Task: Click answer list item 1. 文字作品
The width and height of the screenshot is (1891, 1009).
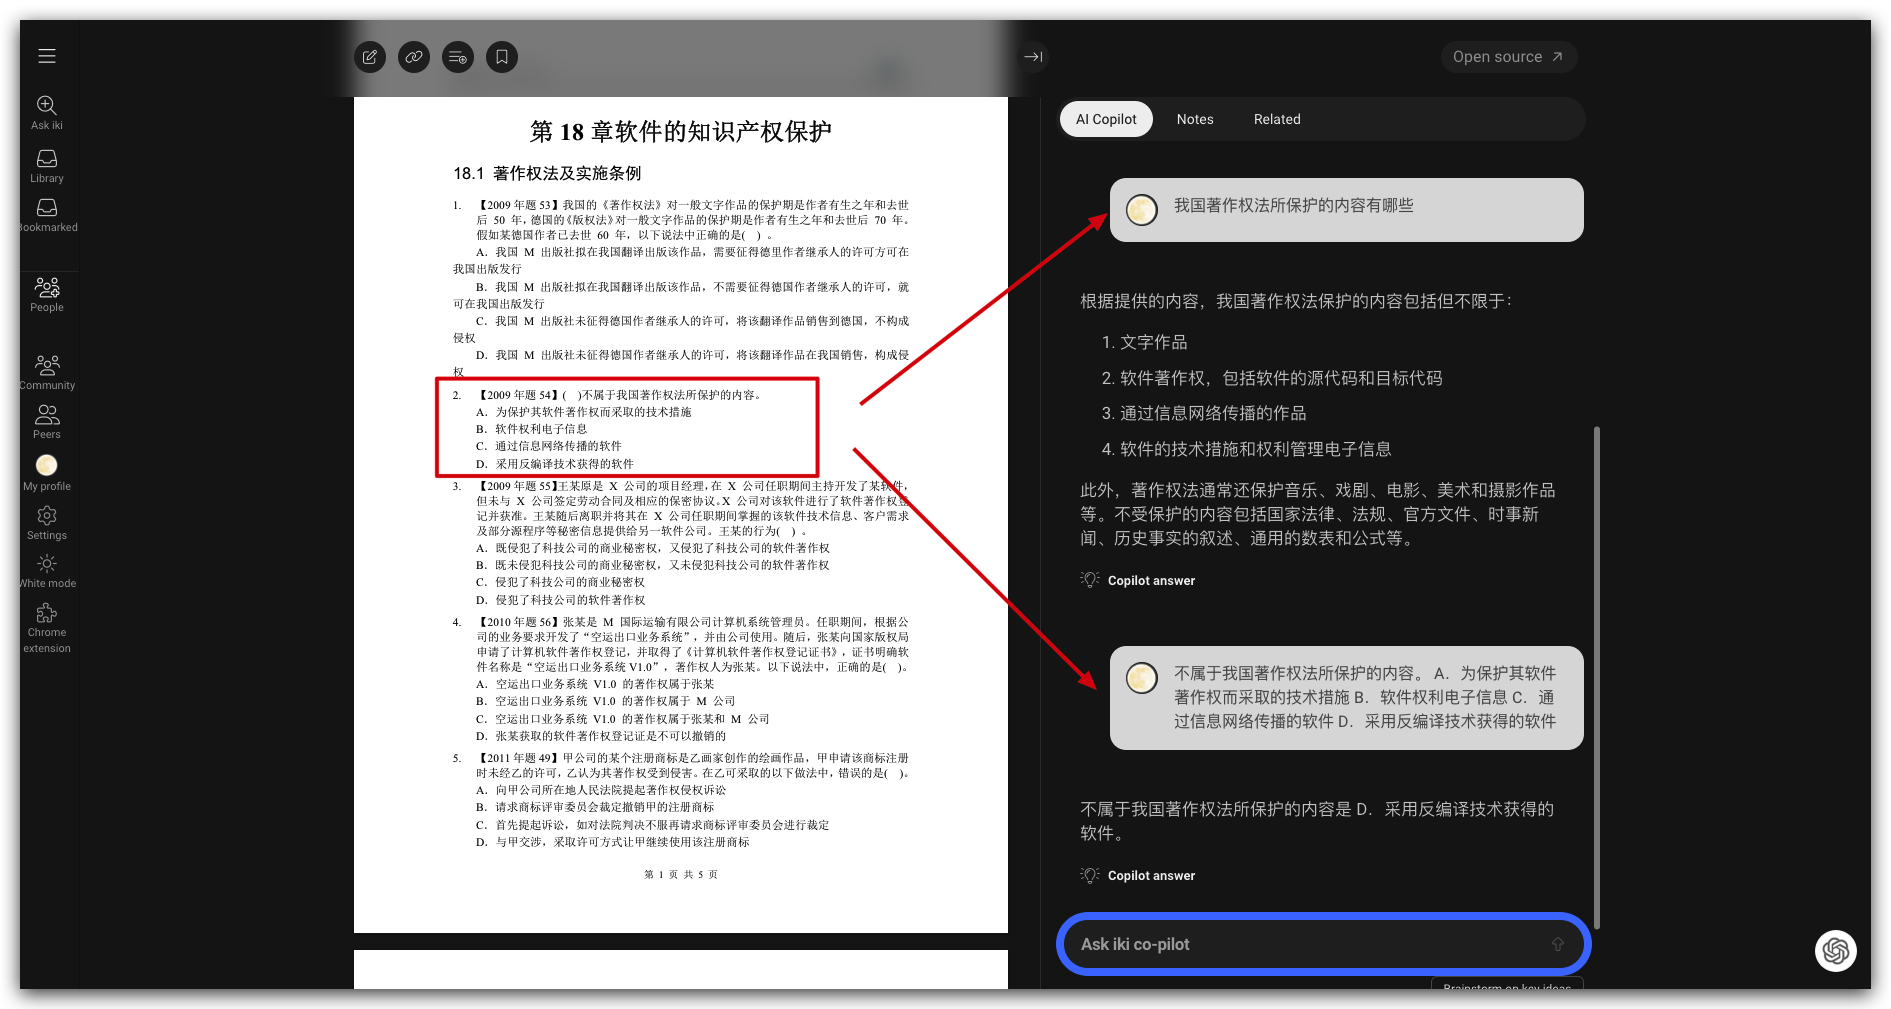Action: pyautogui.click(x=1144, y=342)
